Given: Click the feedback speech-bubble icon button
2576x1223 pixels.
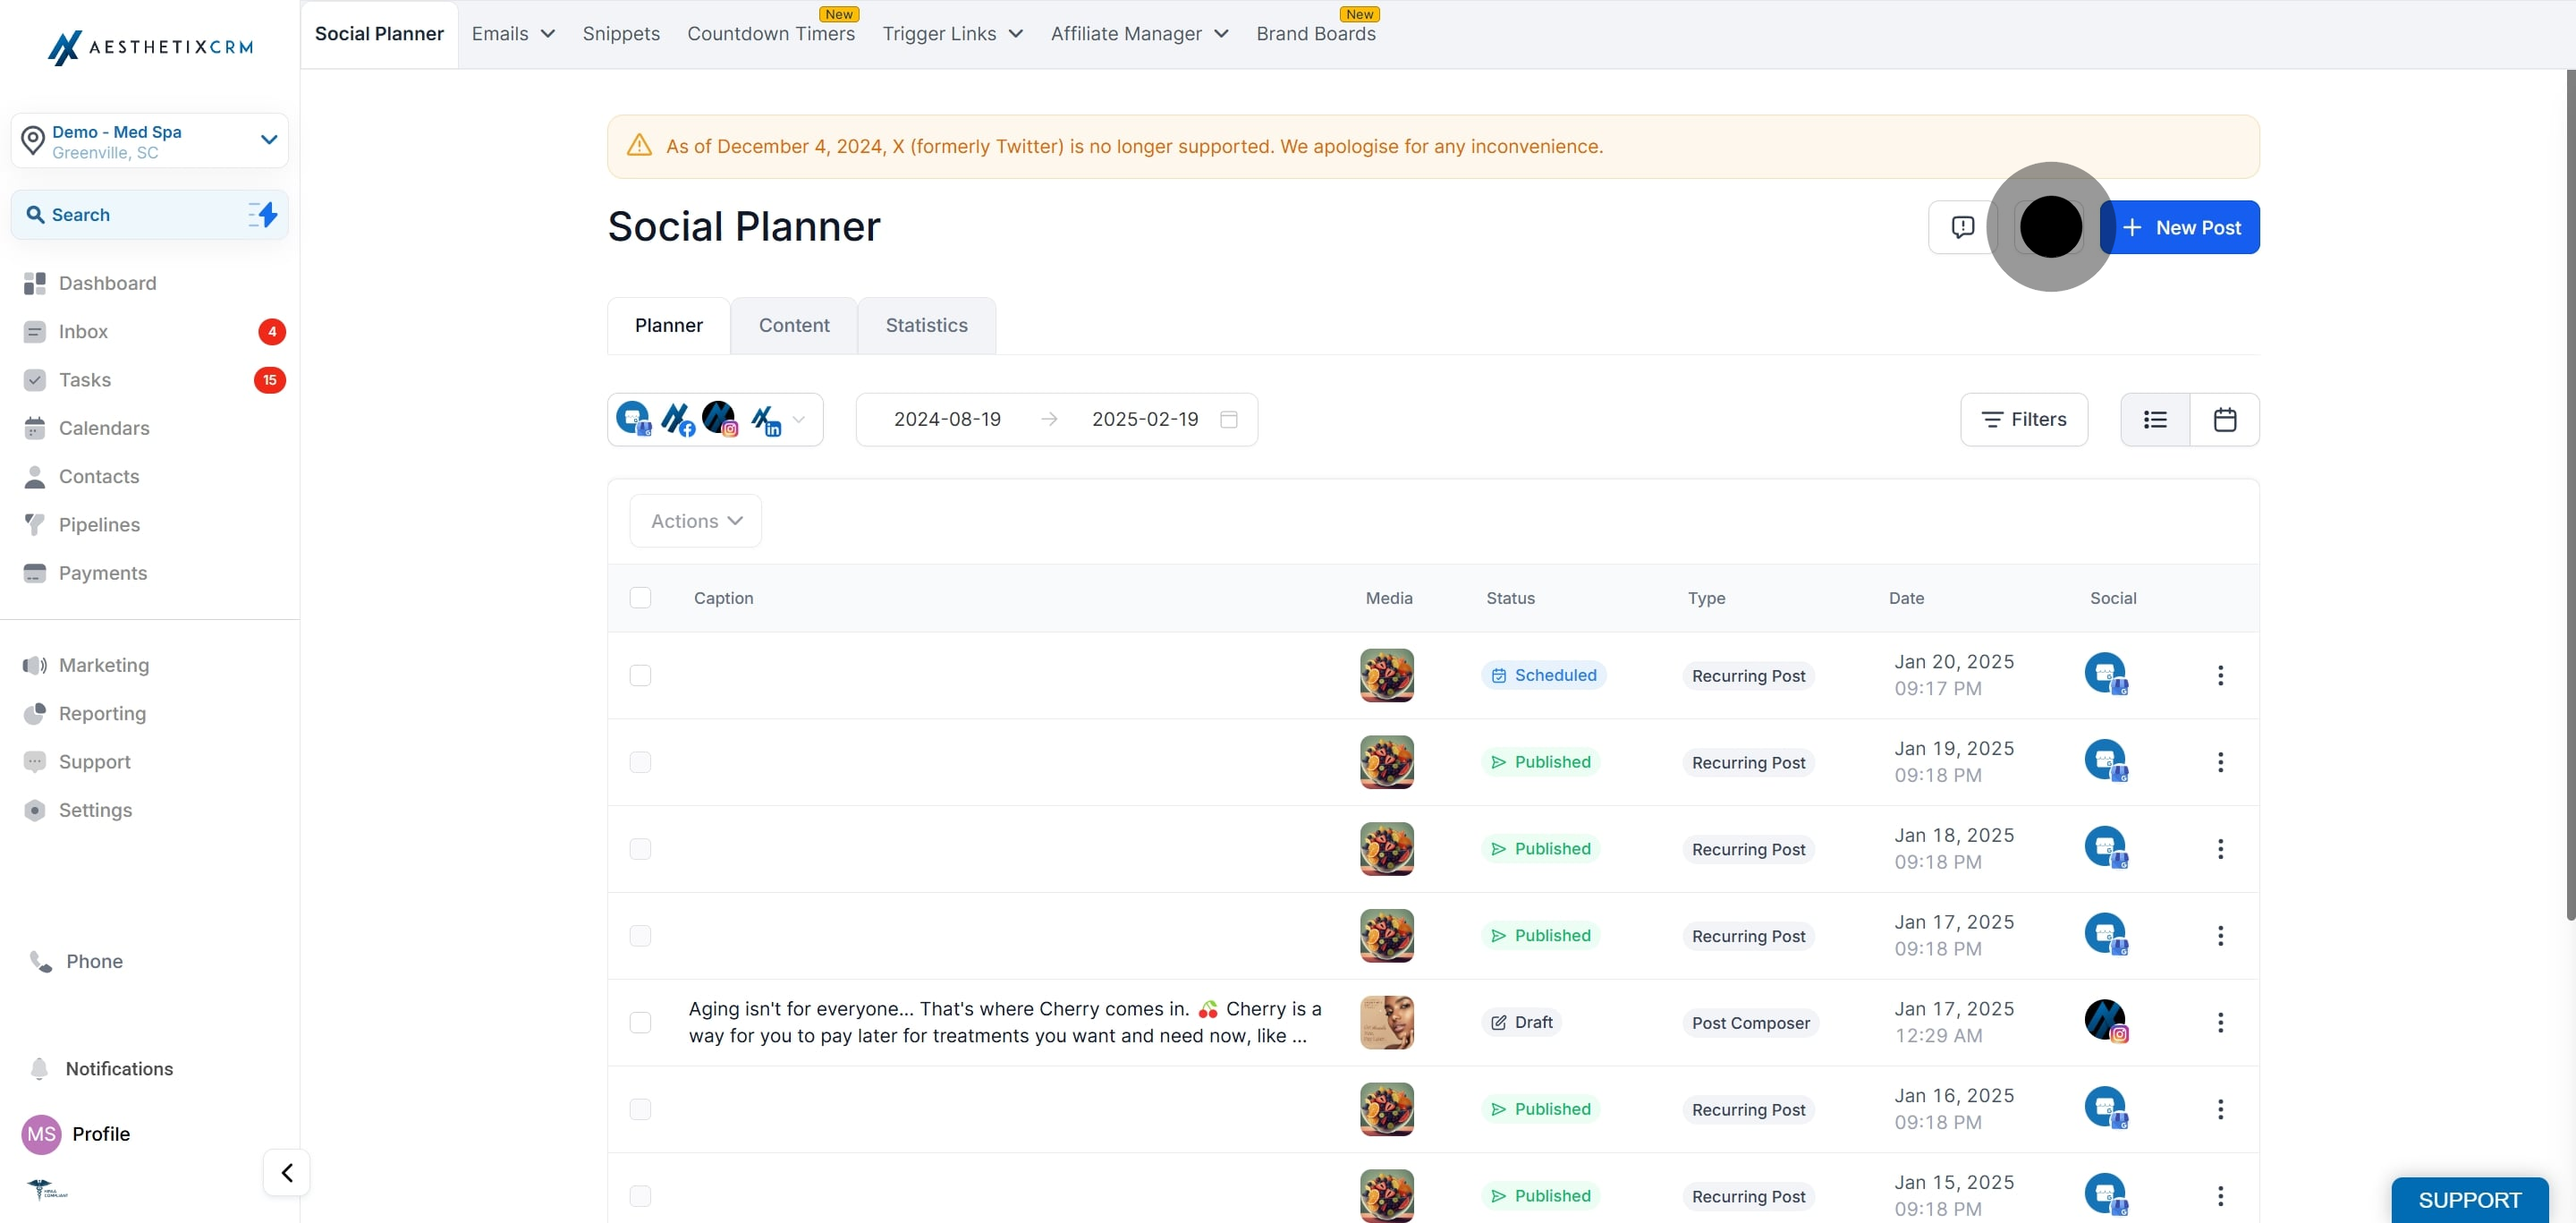Looking at the screenshot, I should pyautogui.click(x=1962, y=227).
